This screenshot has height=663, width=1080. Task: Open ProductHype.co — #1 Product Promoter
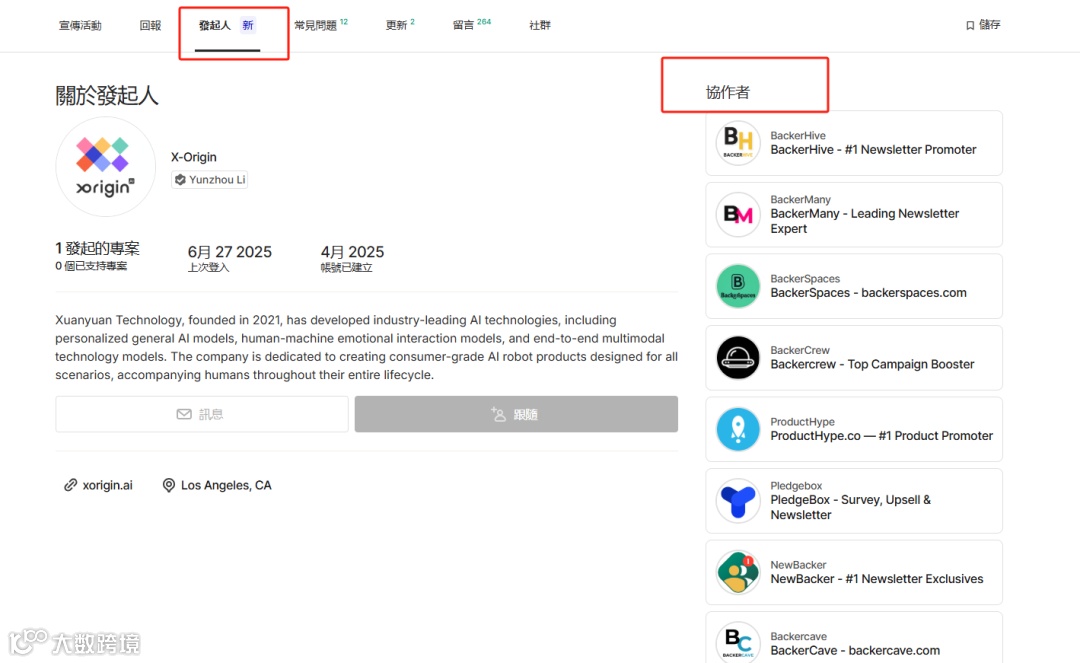click(x=882, y=436)
